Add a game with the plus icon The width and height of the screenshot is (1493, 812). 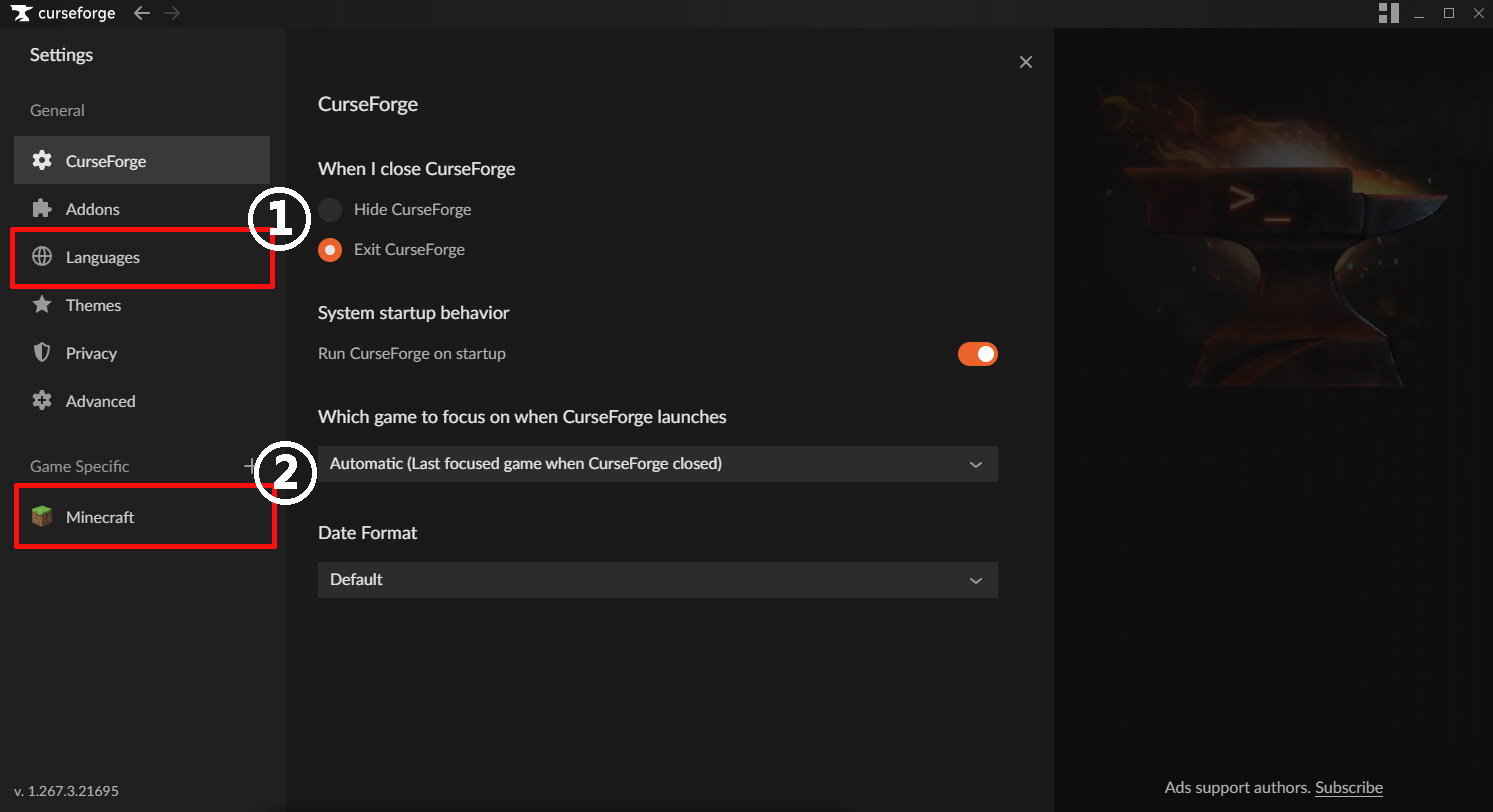tap(250, 465)
